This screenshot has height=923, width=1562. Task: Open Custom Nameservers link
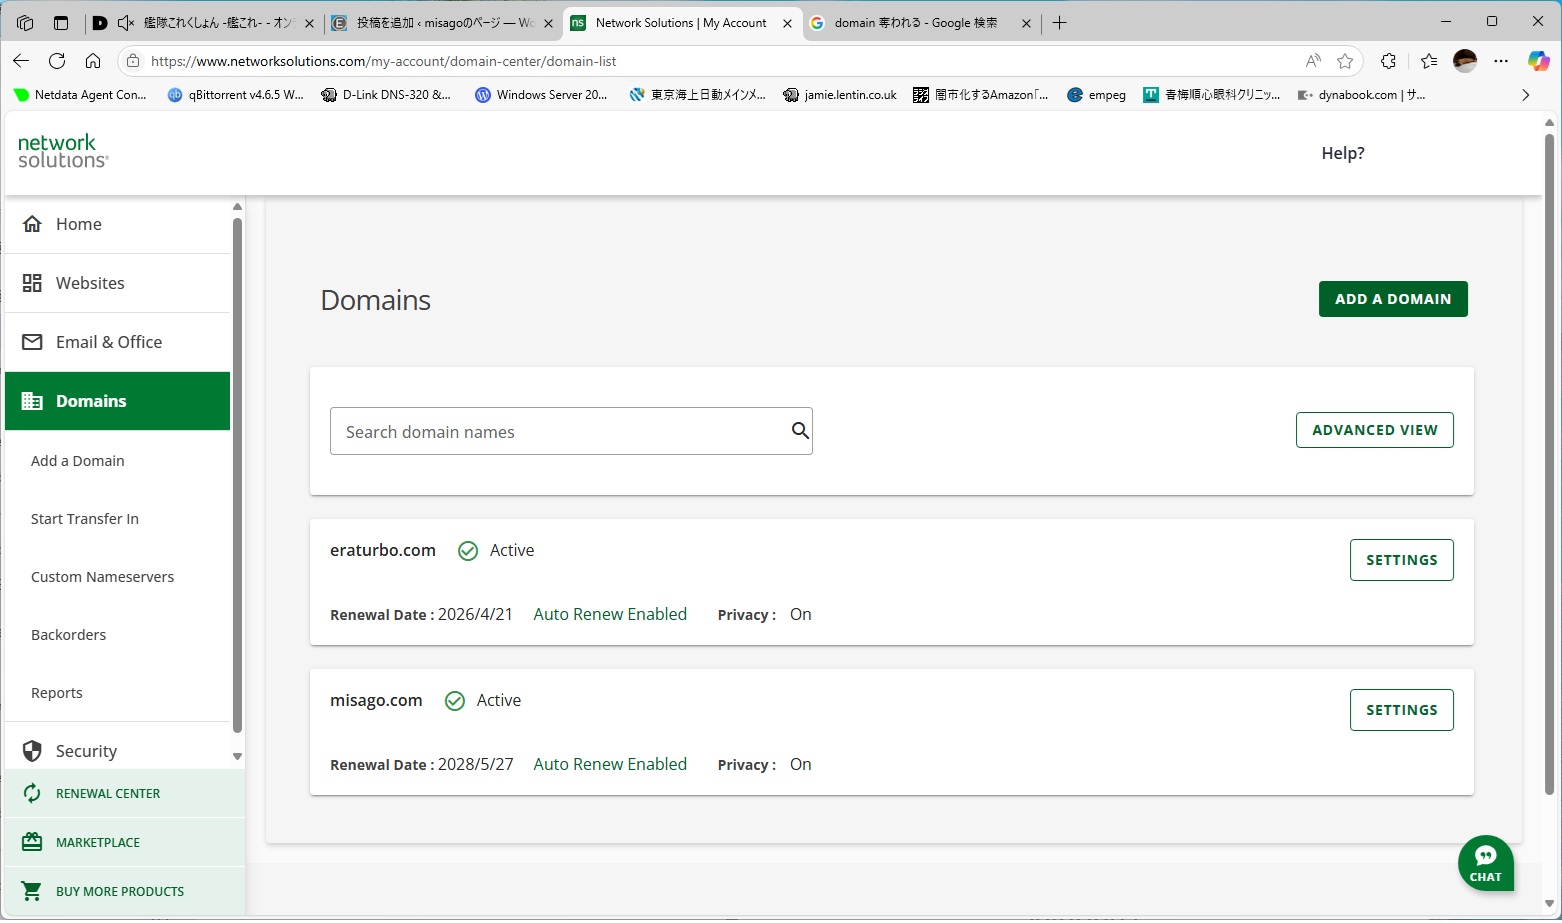pyautogui.click(x=102, y=577)
